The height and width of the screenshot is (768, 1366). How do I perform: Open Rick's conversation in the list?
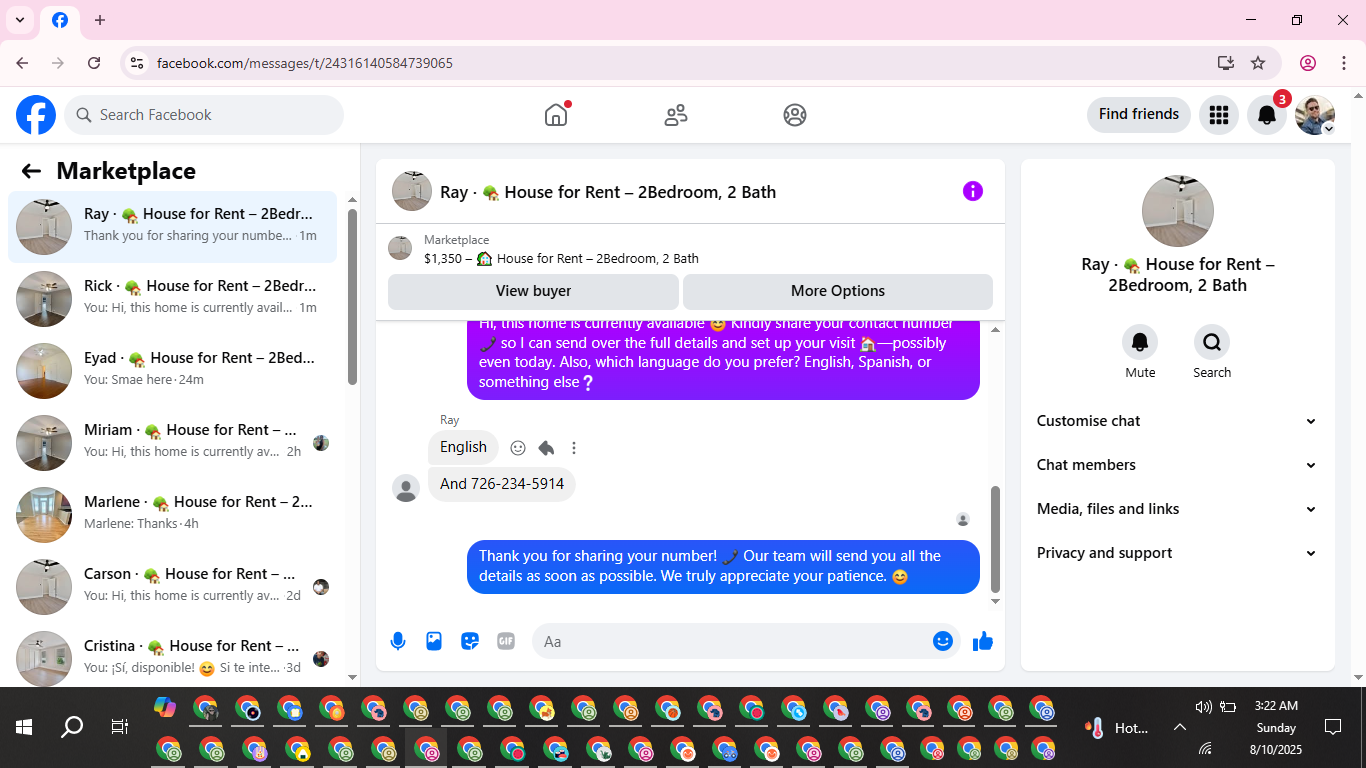[x=173, y=299]
